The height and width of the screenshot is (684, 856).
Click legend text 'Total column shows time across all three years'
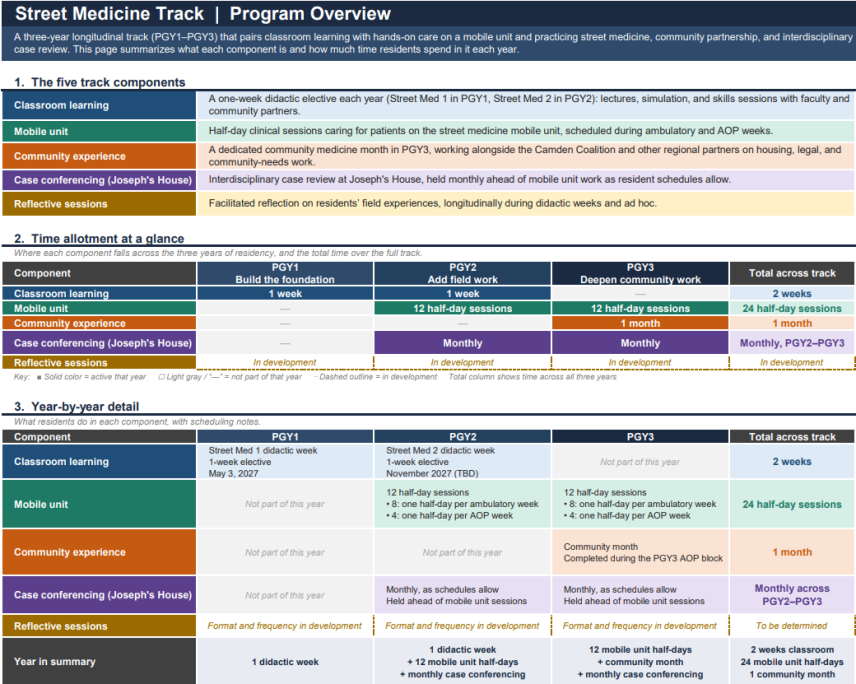pyautogui.click(x=532, y=377)
